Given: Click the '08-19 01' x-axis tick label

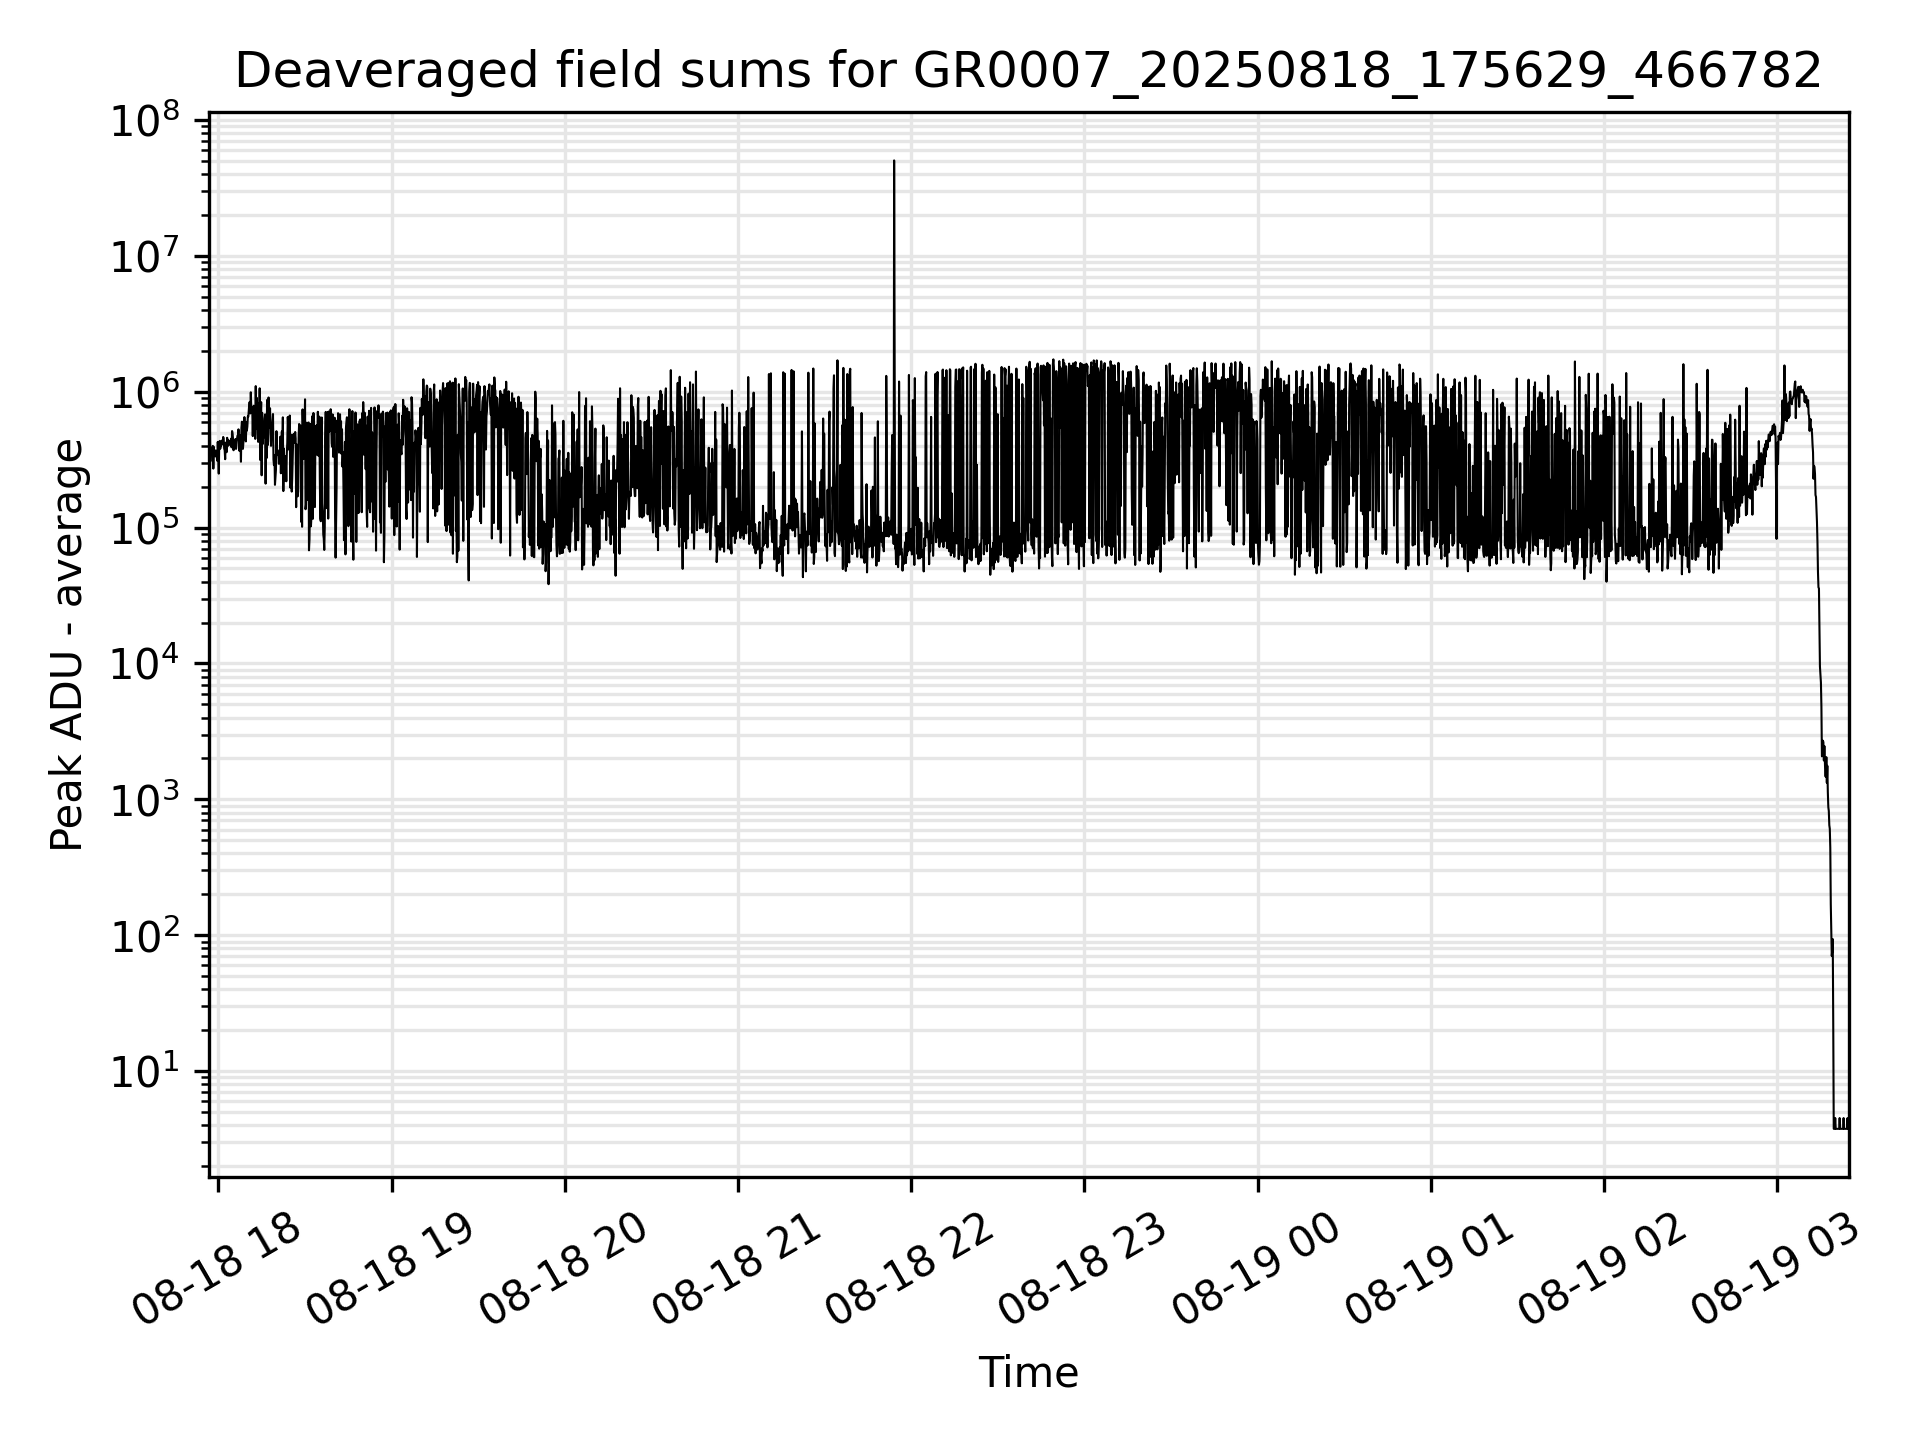Looking at the screenshot, I should click(x=1430, y=1270).
